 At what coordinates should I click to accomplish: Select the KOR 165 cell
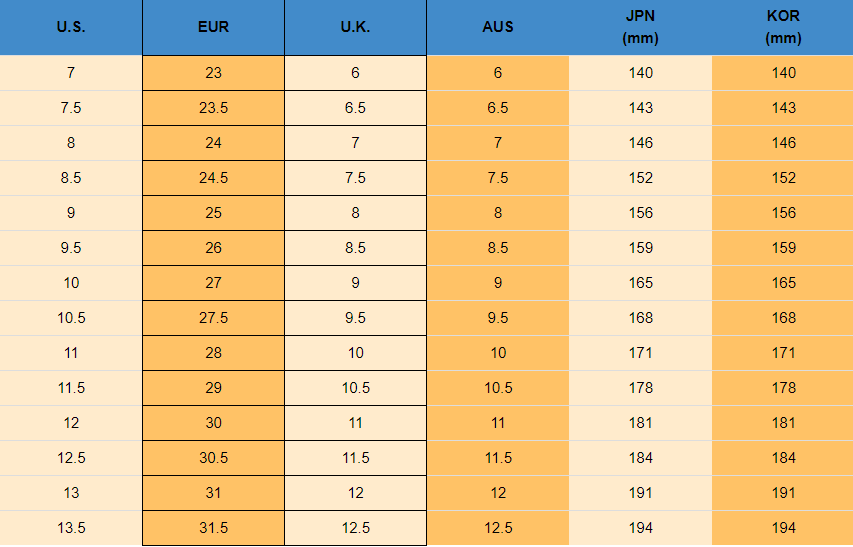(x=782, y=283)
